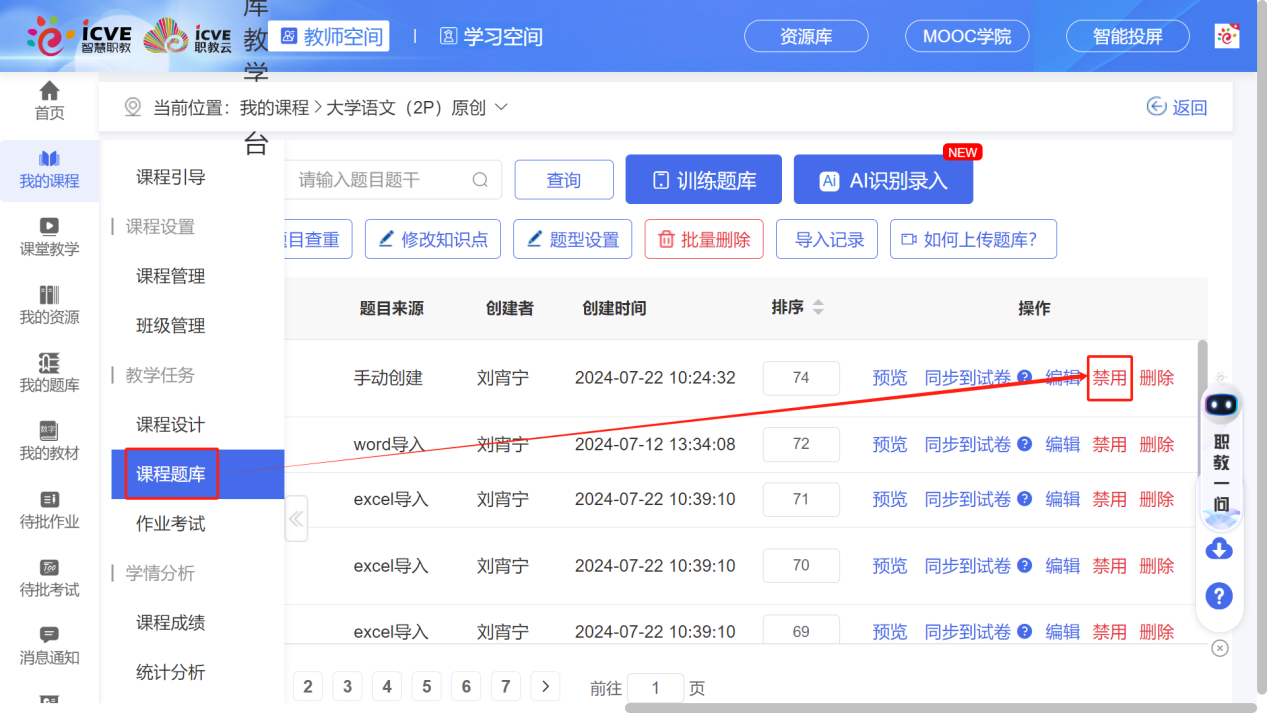
Task: Open help via the question mark icon
Action: coord(1219,596)
